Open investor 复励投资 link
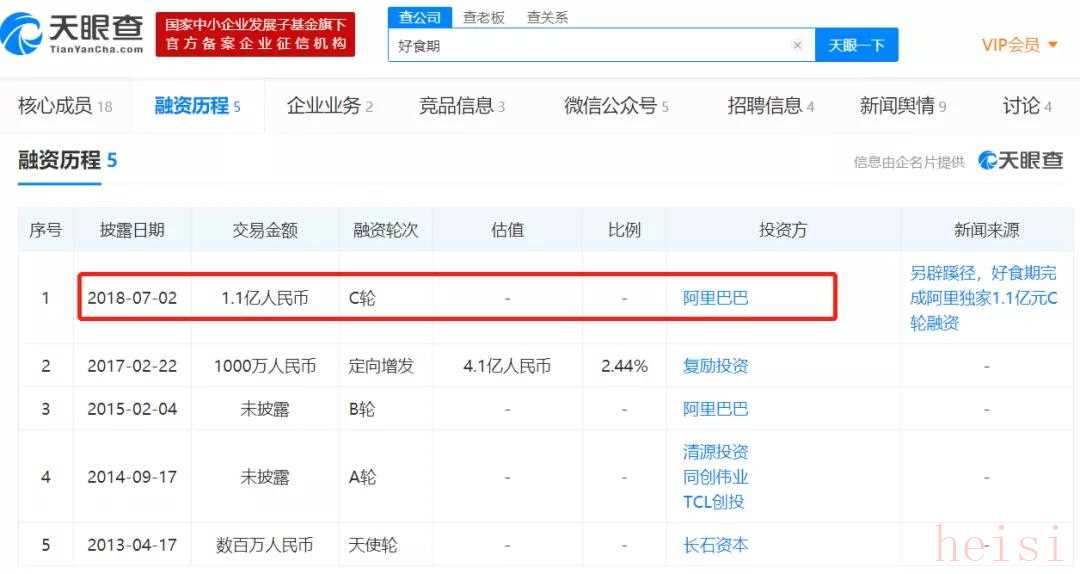Screen dimensions: 1080x574 pyautogui.click(x=715, y=366)
